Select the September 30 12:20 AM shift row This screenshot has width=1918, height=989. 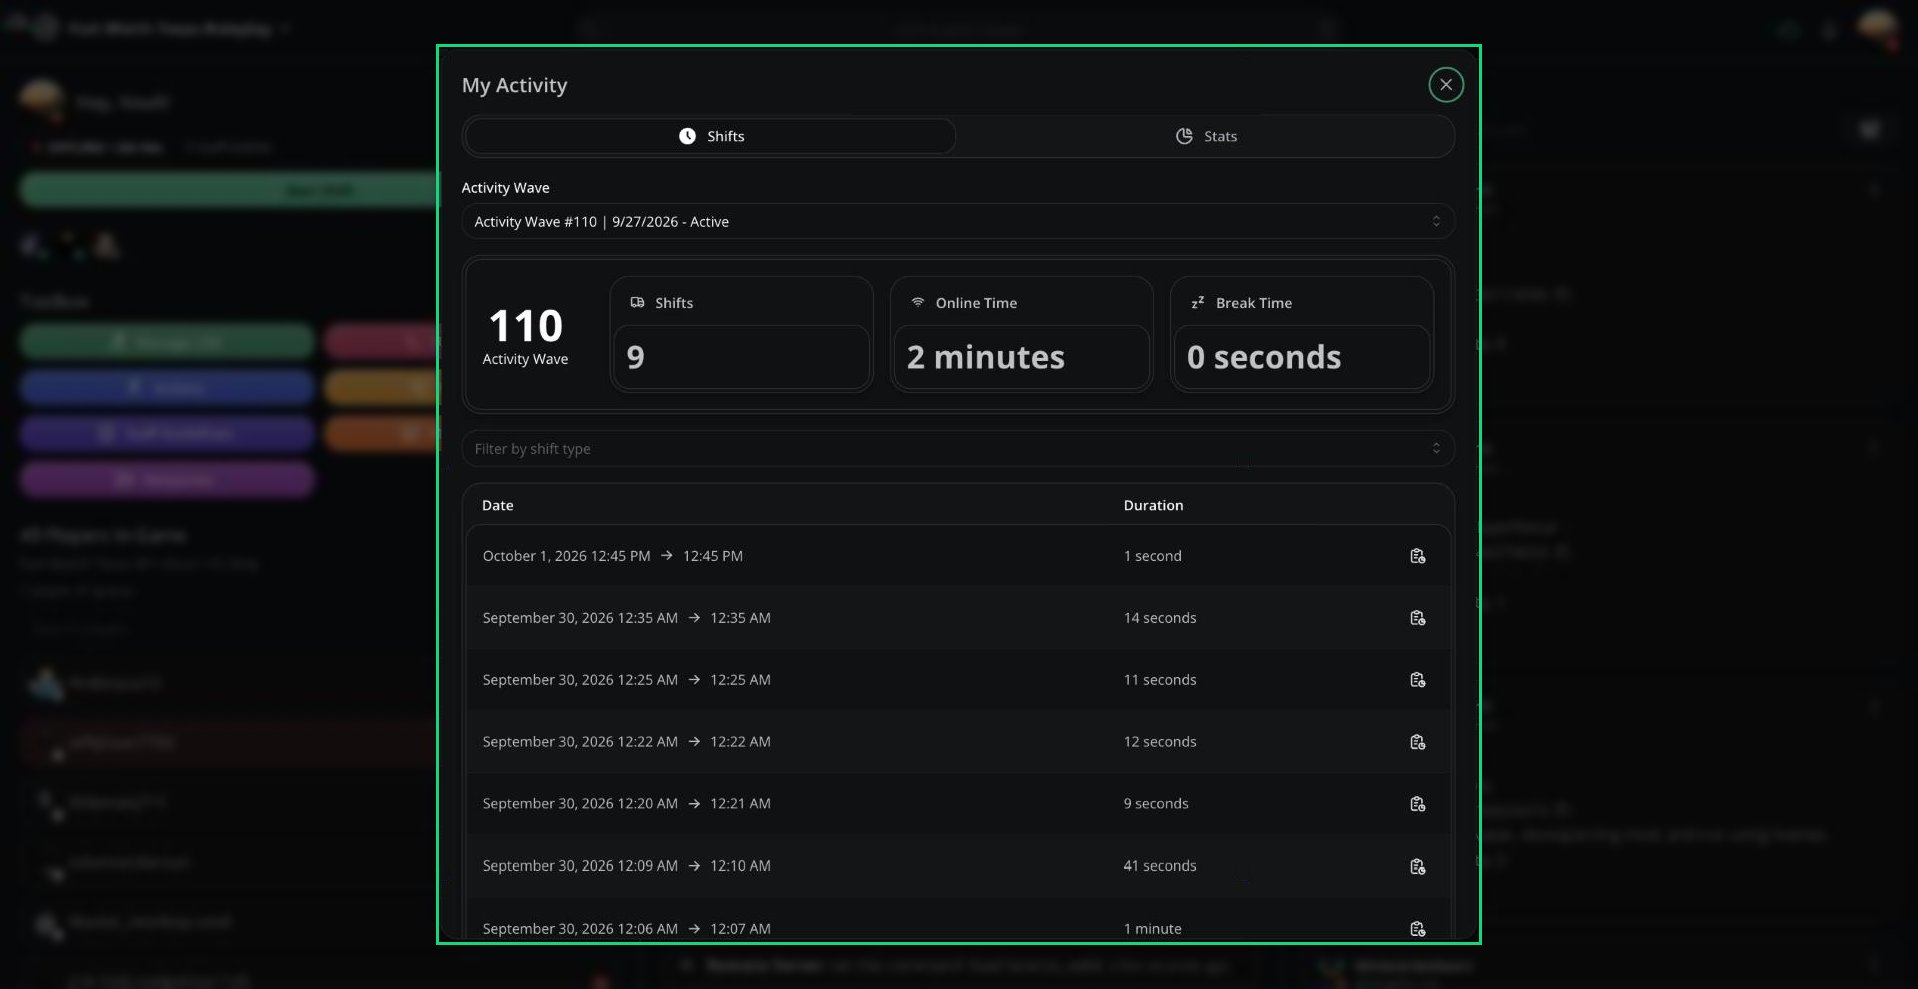point(957,804)
